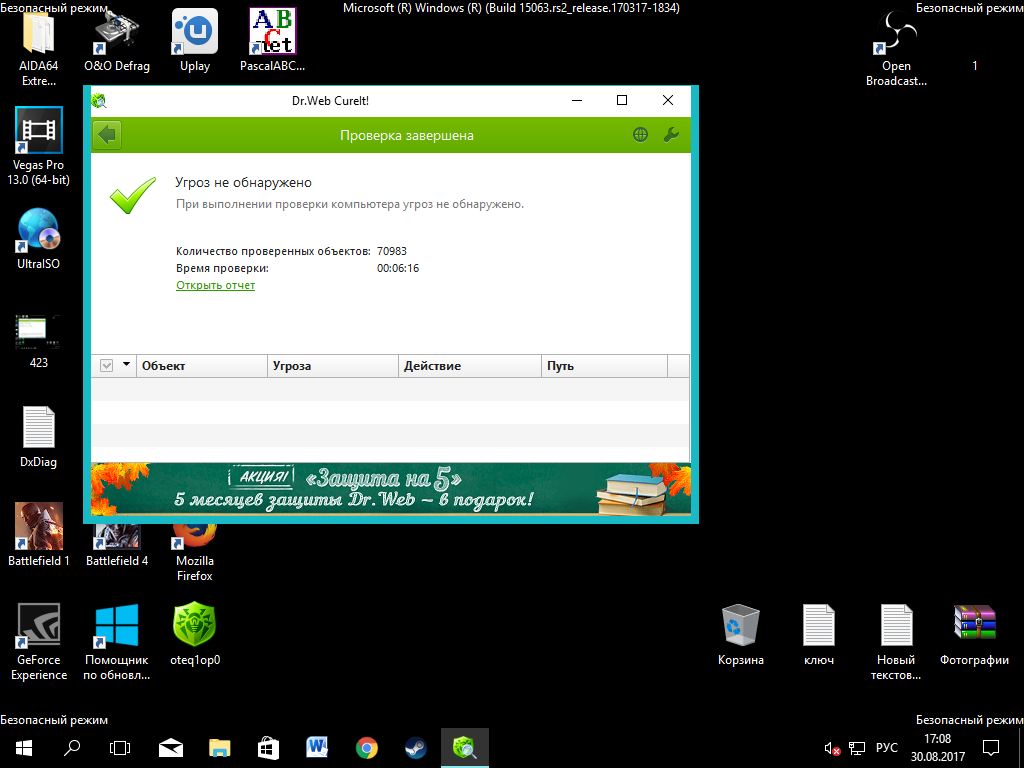Open the Uplay desktop shortcut
Screen dimensions: 1024x768
[x=195, y=40]
